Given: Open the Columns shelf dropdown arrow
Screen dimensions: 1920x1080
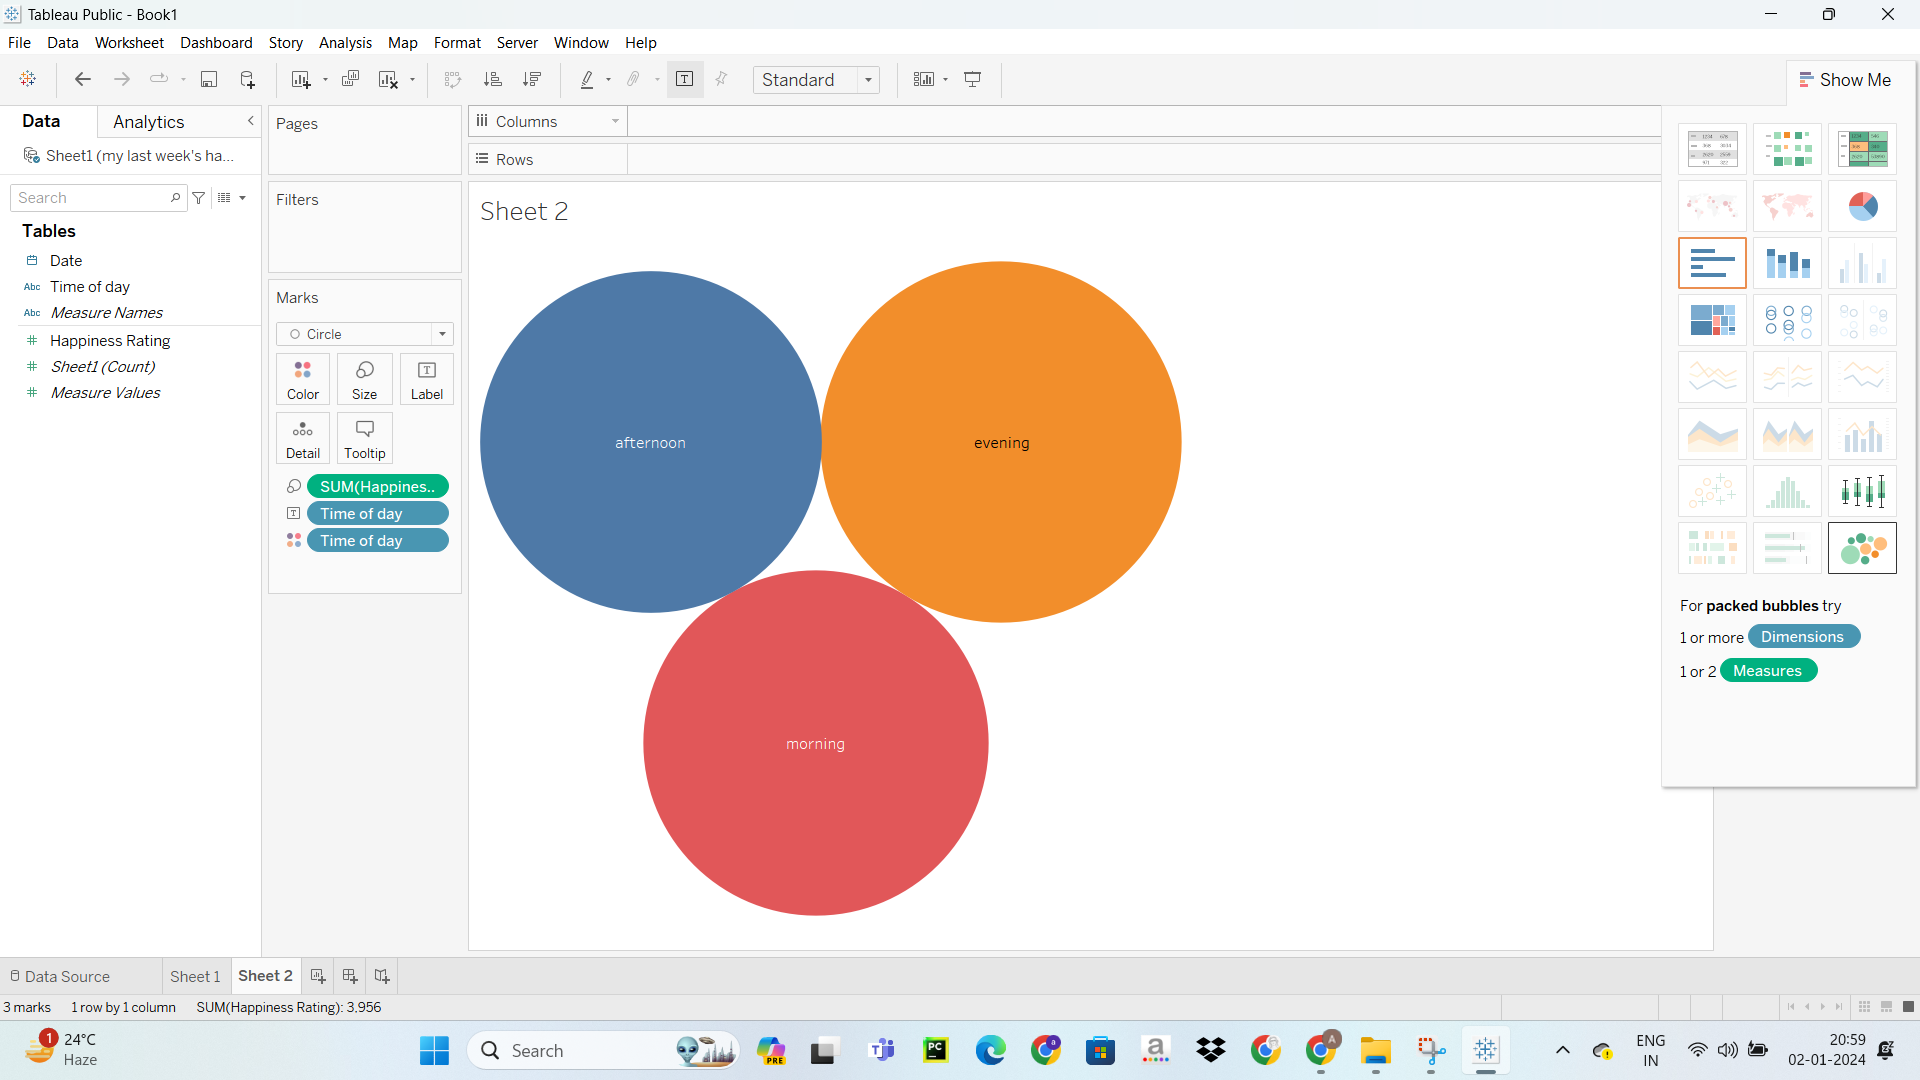Looking at the screenshot, I should click(x=615, y=122).
